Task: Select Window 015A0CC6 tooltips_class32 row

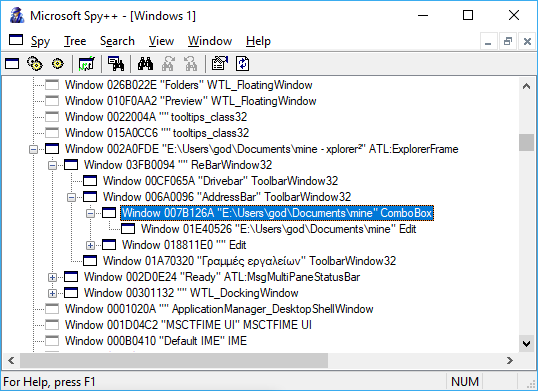Action: tap(157, 133)
